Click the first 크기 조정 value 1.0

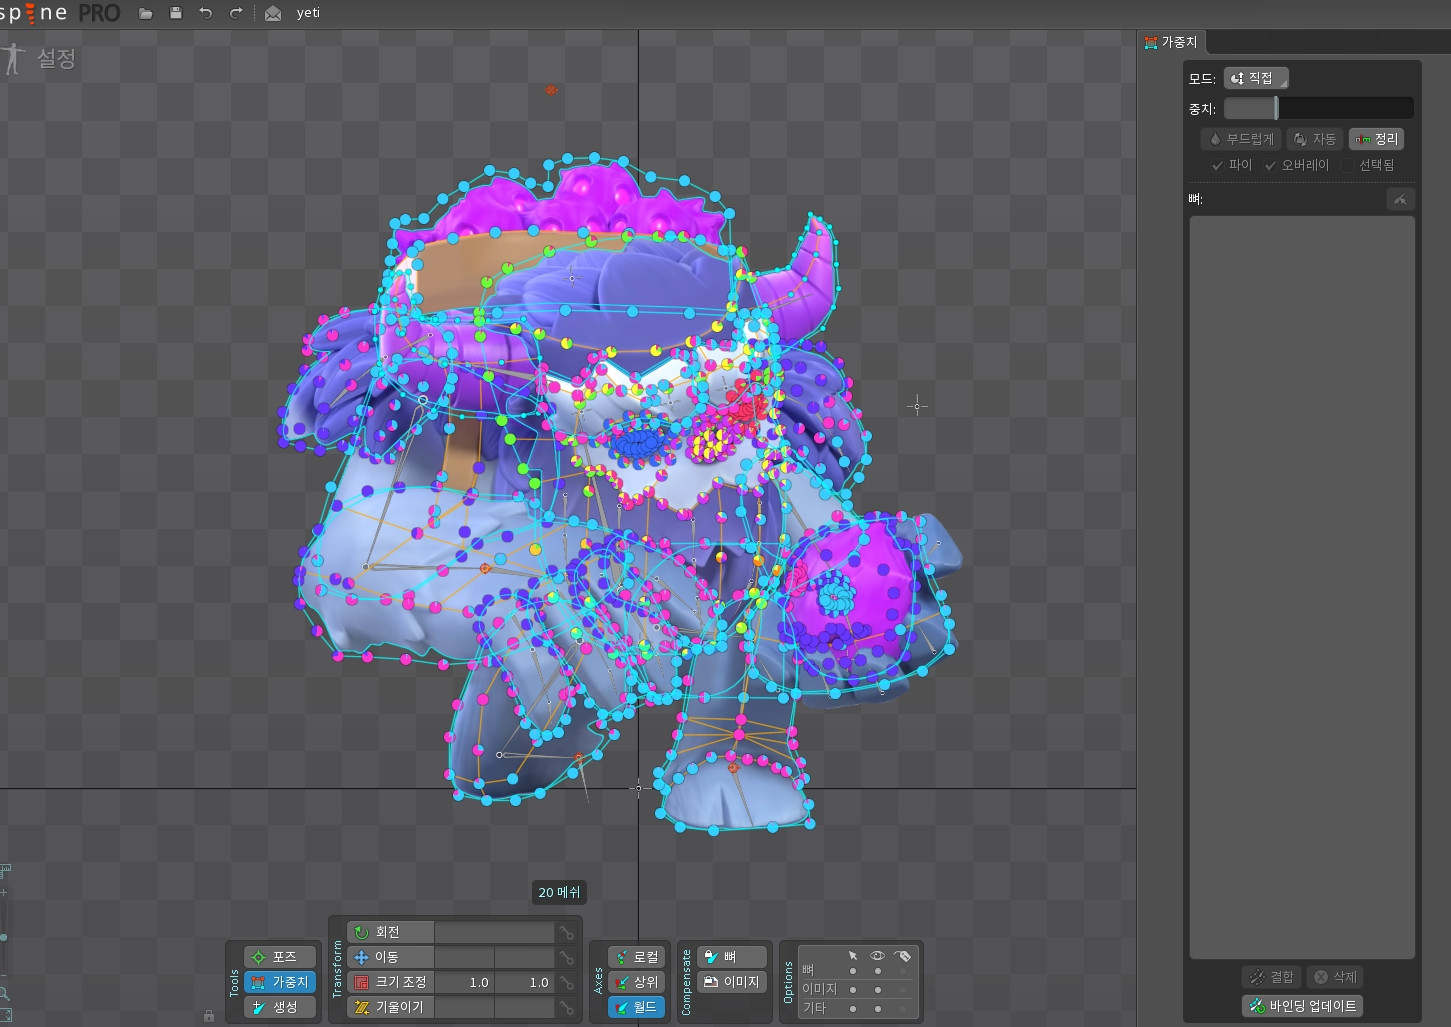[464, 982]
